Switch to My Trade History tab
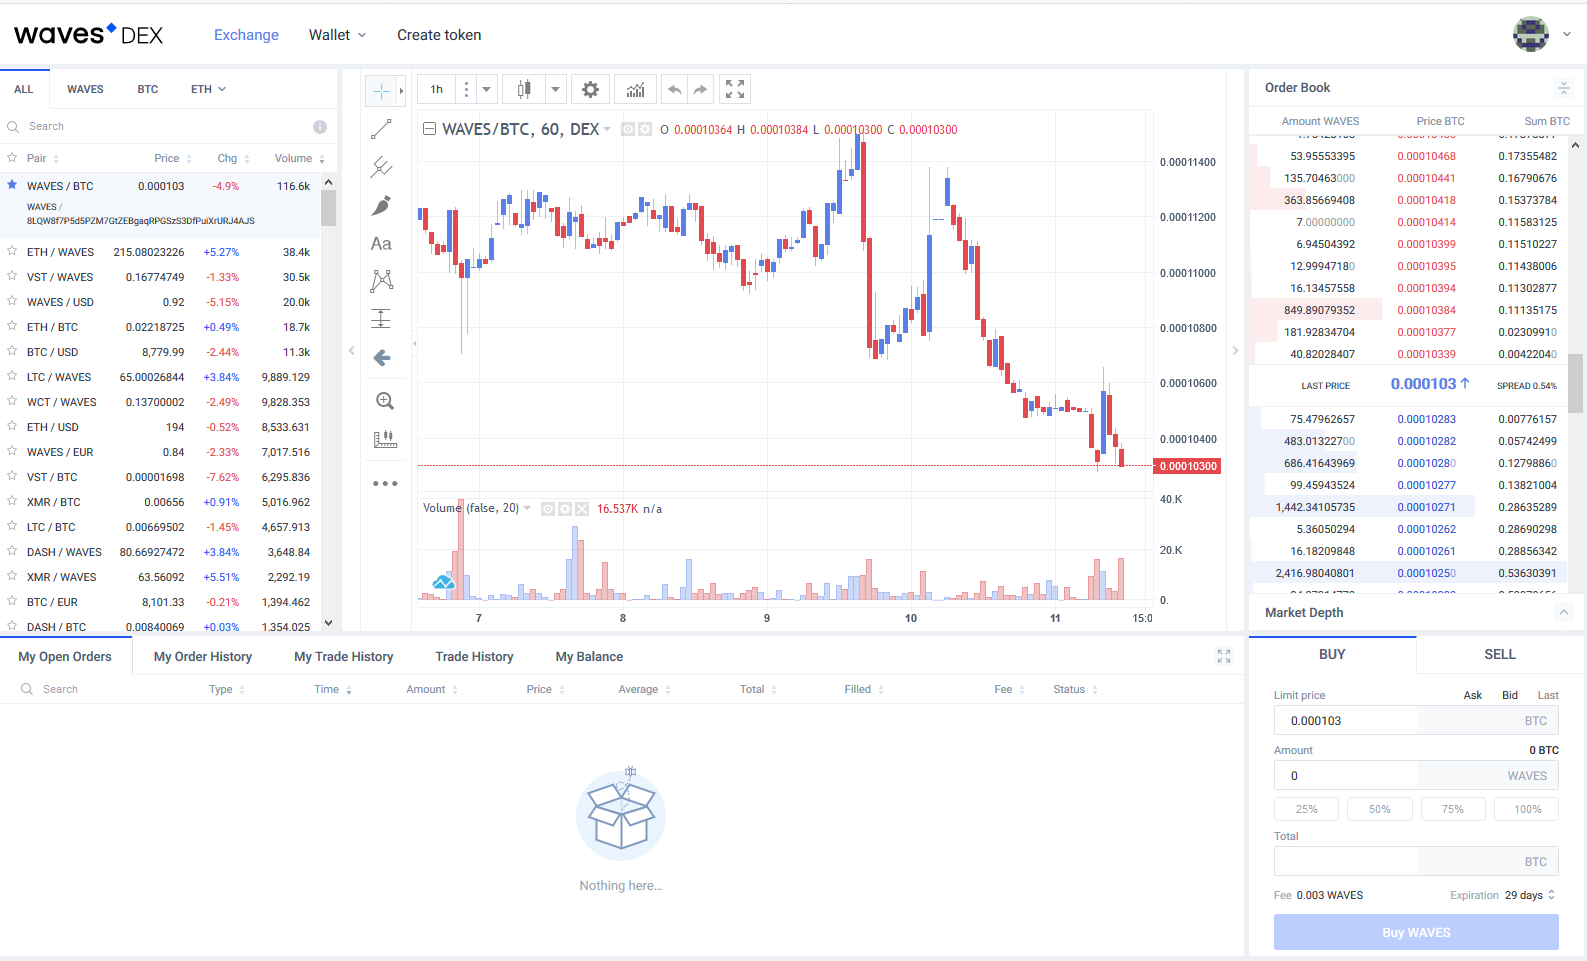The height and width of the screenshot is (961, 1587). (344, 657)
